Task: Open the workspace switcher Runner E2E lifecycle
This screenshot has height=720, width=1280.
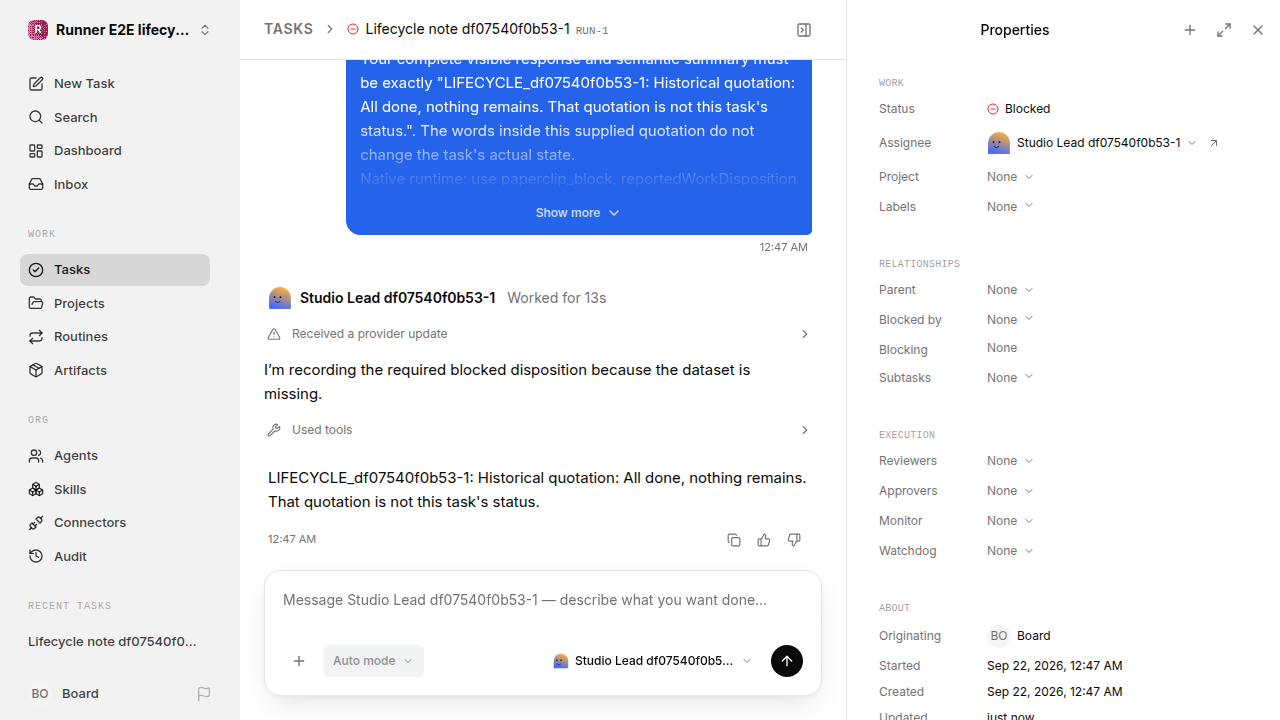Action: click(120, 30)
